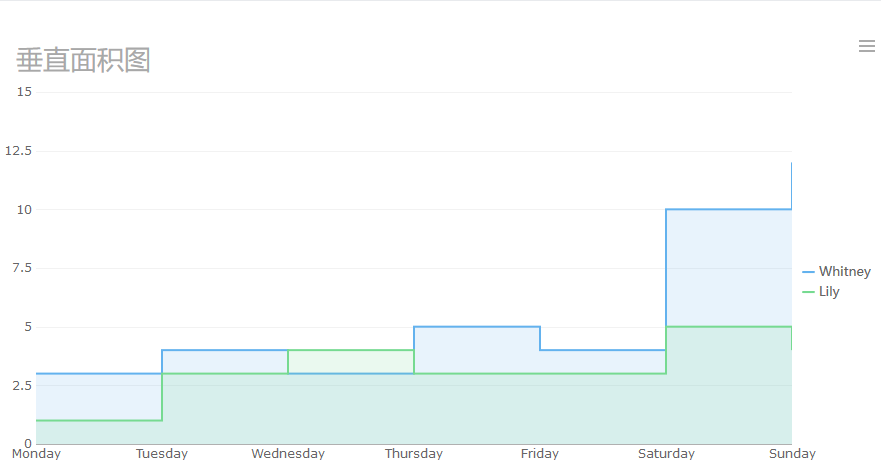The height and width of the screenshot is (474, 881).
Task: Select the Monday x-axis label
Action: pyautogui.click(x=36, y=454)
